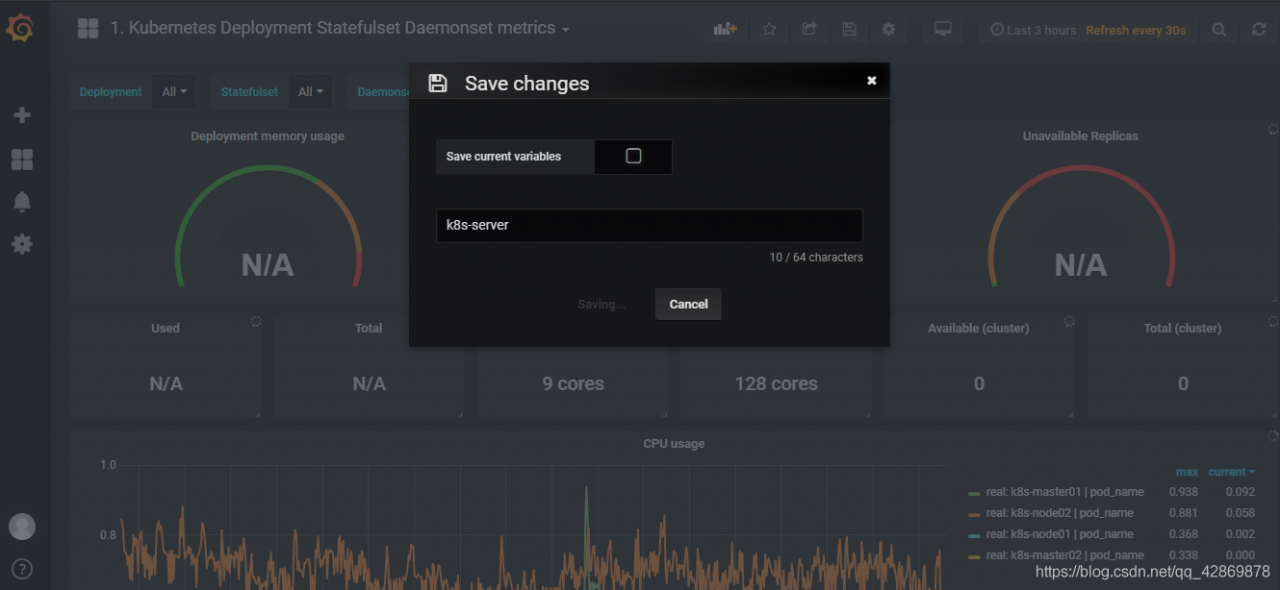This screenshot has height=590, width=1280.
Task: Open the Create plus menu in sidebar
Action: point(22,115)
